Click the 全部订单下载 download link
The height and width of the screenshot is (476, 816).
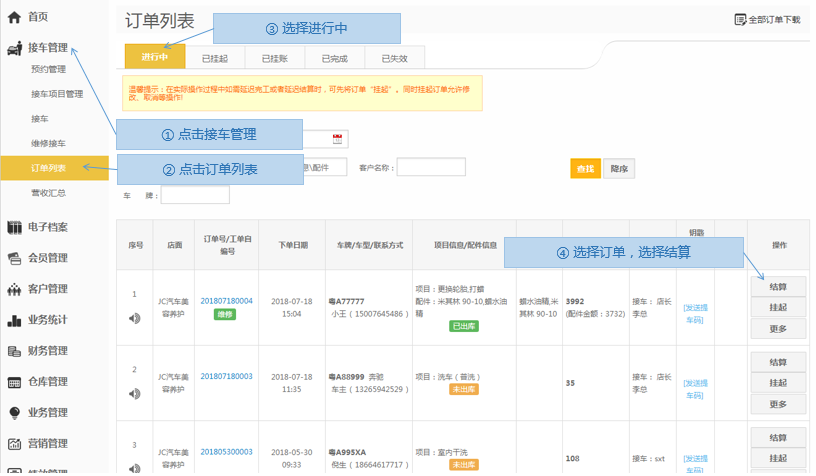coord(767,20)
